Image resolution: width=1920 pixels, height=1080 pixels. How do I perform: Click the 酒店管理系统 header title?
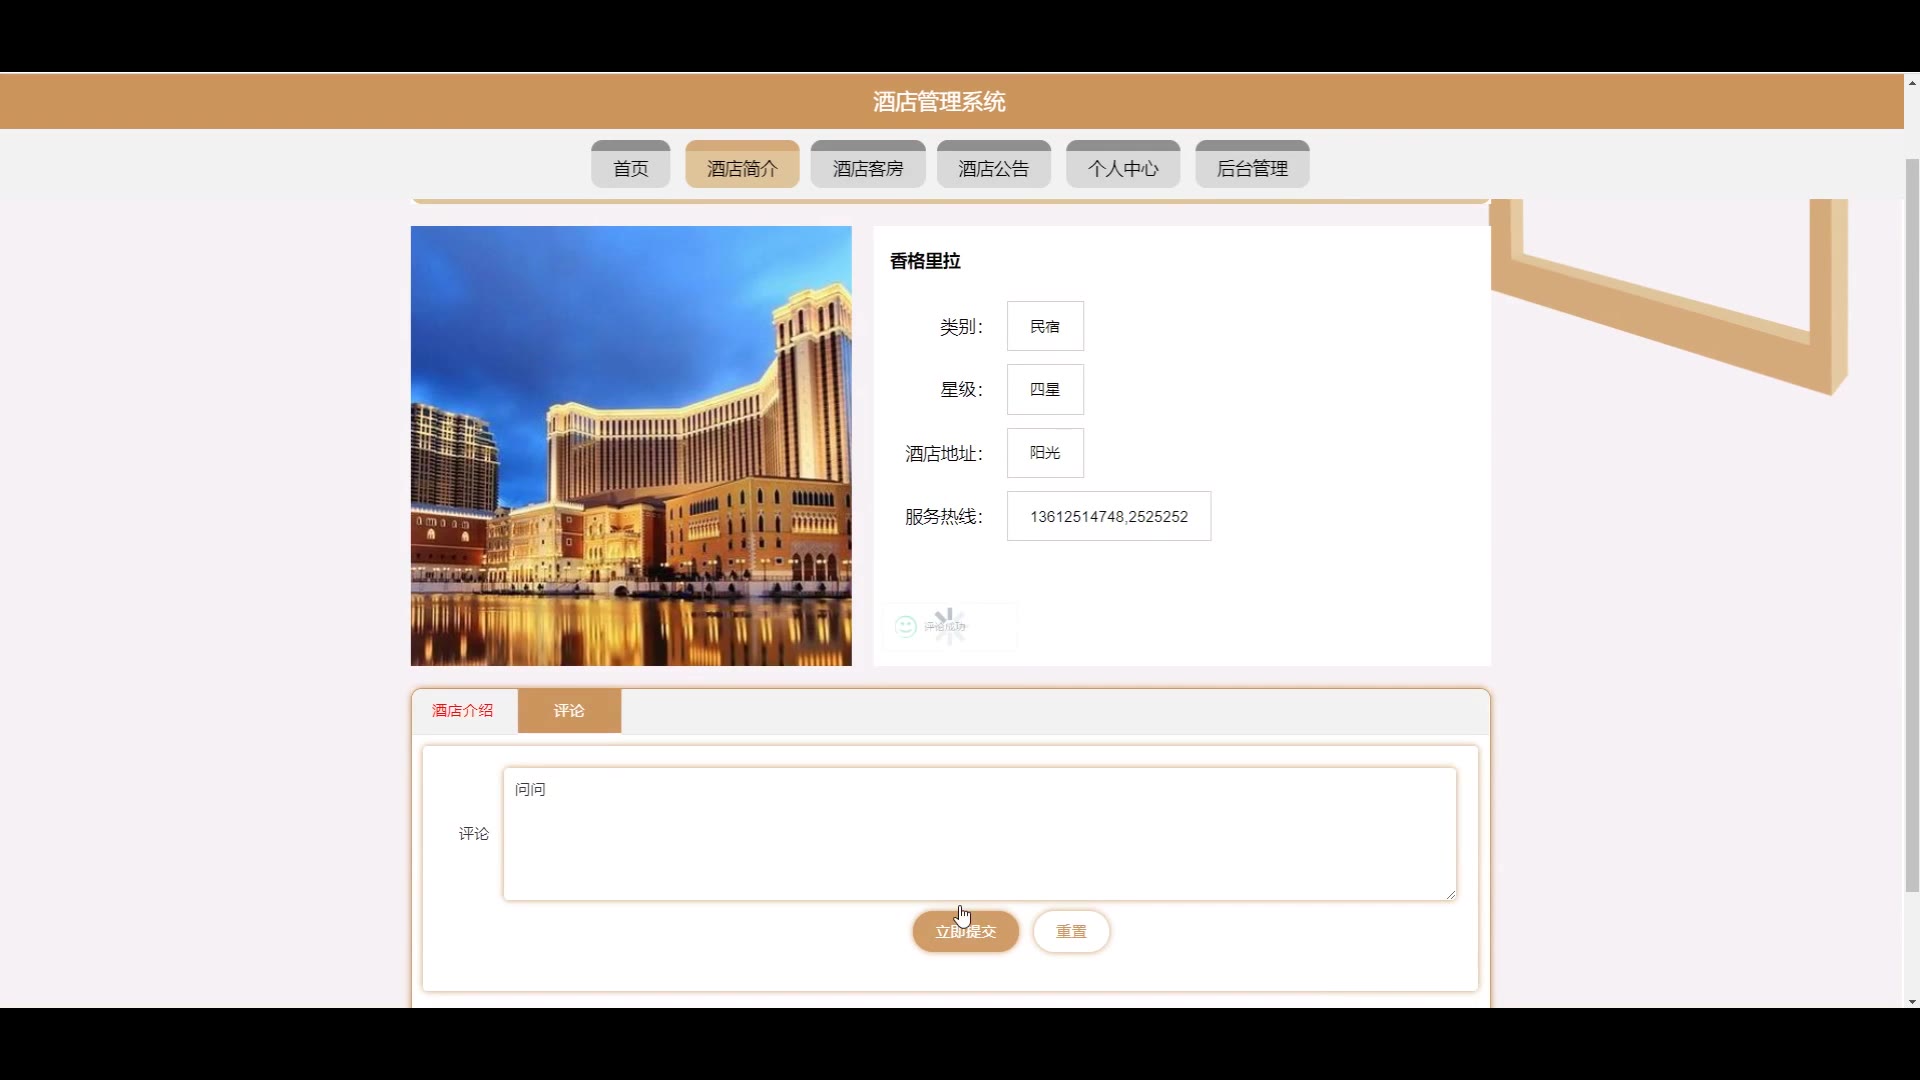(x=939, y=101)
